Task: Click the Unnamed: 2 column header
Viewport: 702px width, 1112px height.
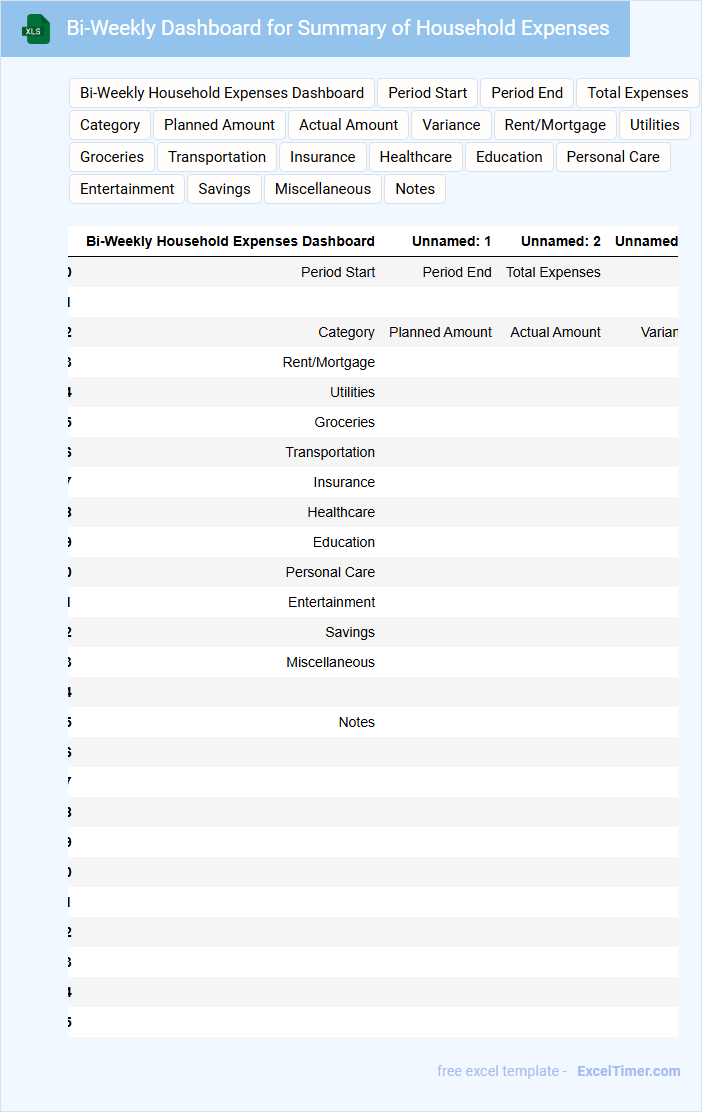Action: tap(560, 241)
